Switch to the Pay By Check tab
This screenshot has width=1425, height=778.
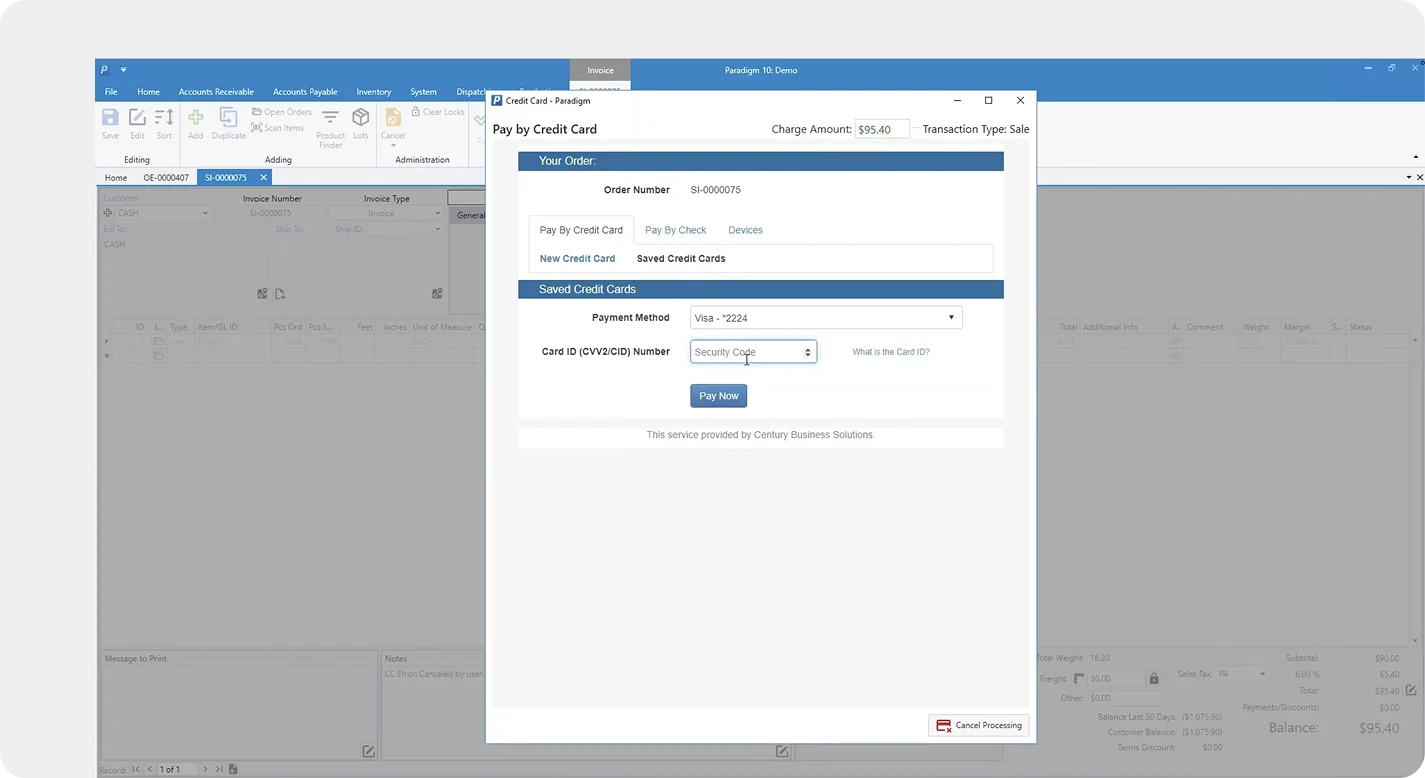(x=675, y=230)
